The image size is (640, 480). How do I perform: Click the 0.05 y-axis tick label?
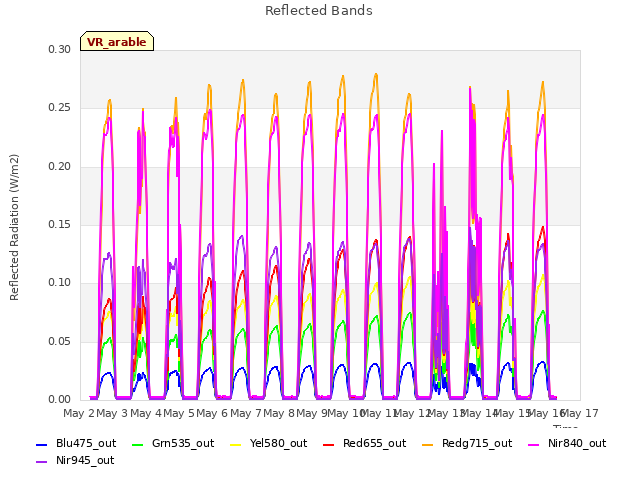(60, 342)
